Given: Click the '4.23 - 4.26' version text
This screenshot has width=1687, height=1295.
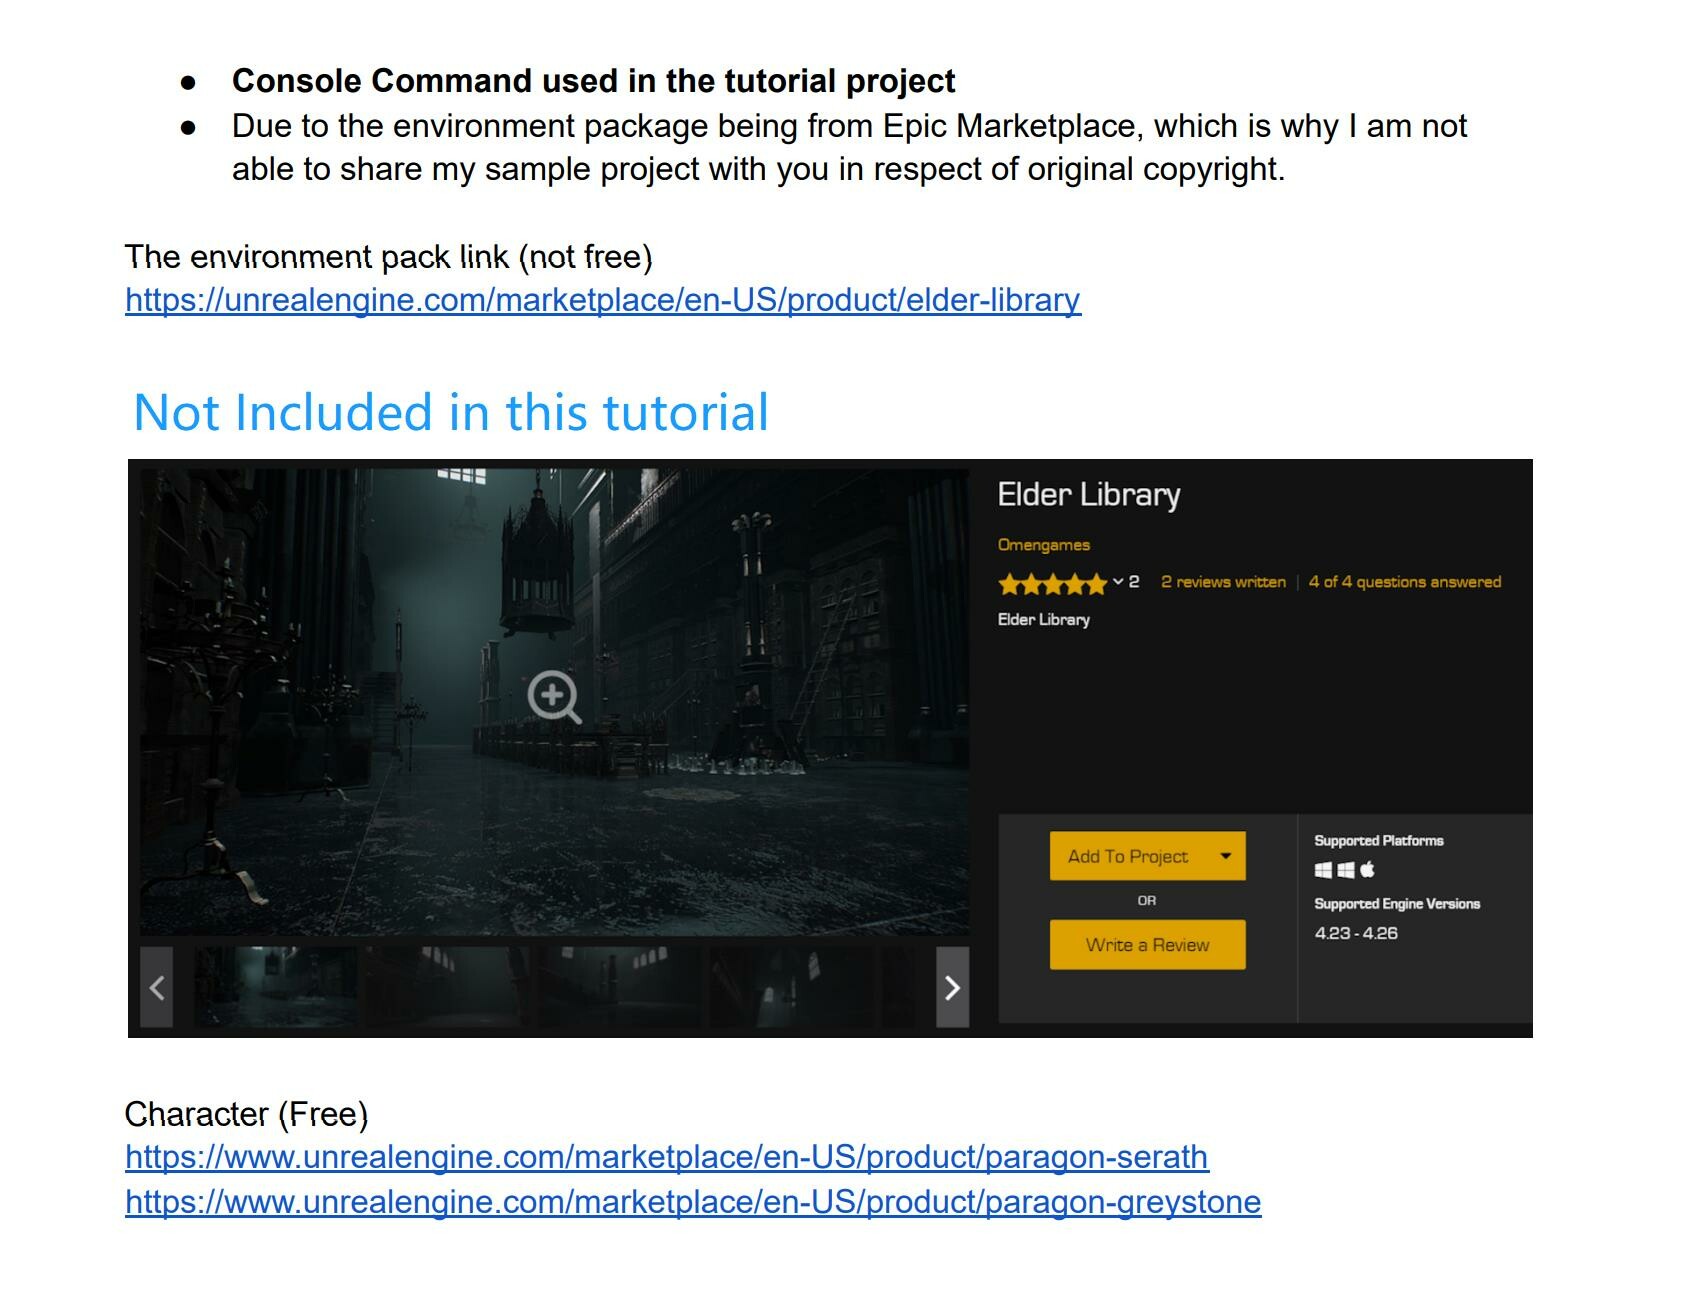Looking at the screenshot, I should tap(1356, 933).
